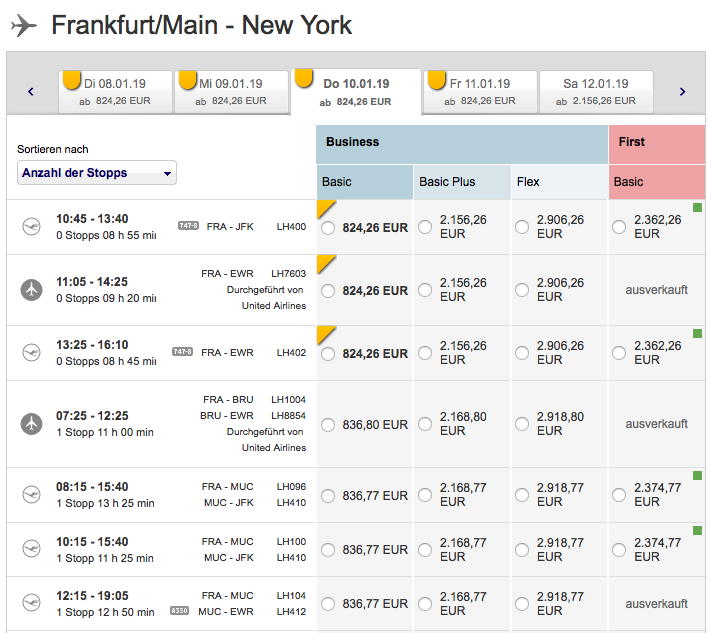Choose First Basic 2.362,26 EUR on LH400
The height and width of the screenshot is (633, 707).
[619, 227]
